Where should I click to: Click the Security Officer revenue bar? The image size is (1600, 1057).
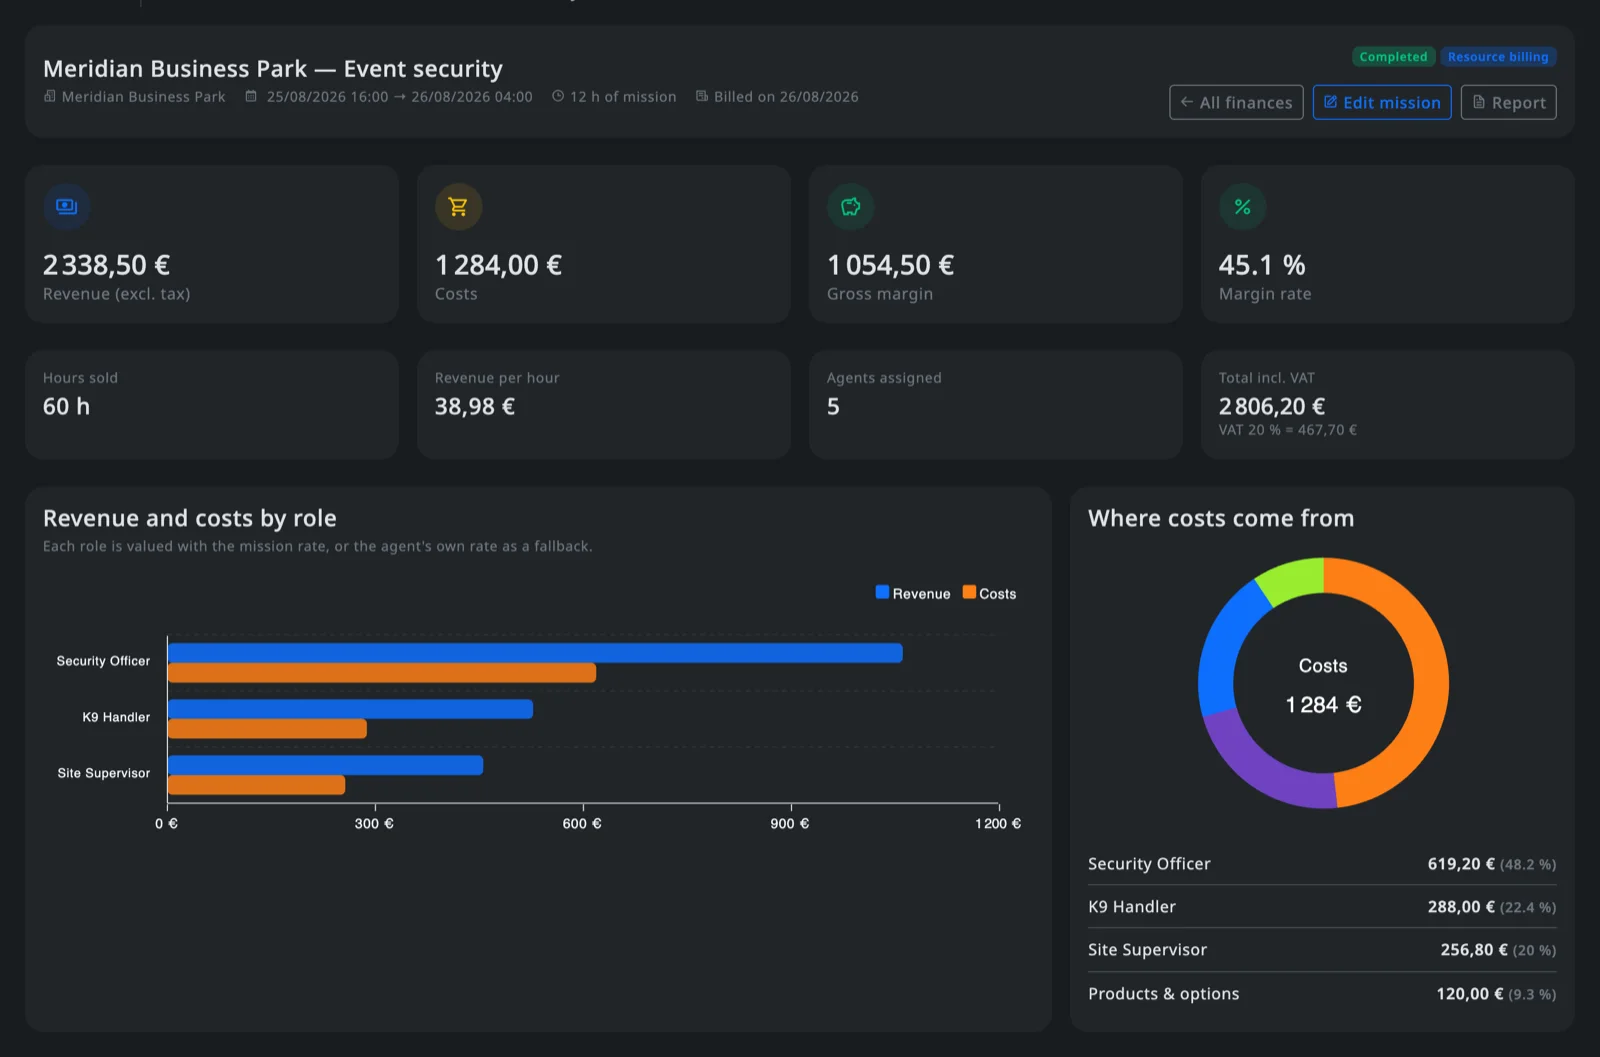pos(535,653)
